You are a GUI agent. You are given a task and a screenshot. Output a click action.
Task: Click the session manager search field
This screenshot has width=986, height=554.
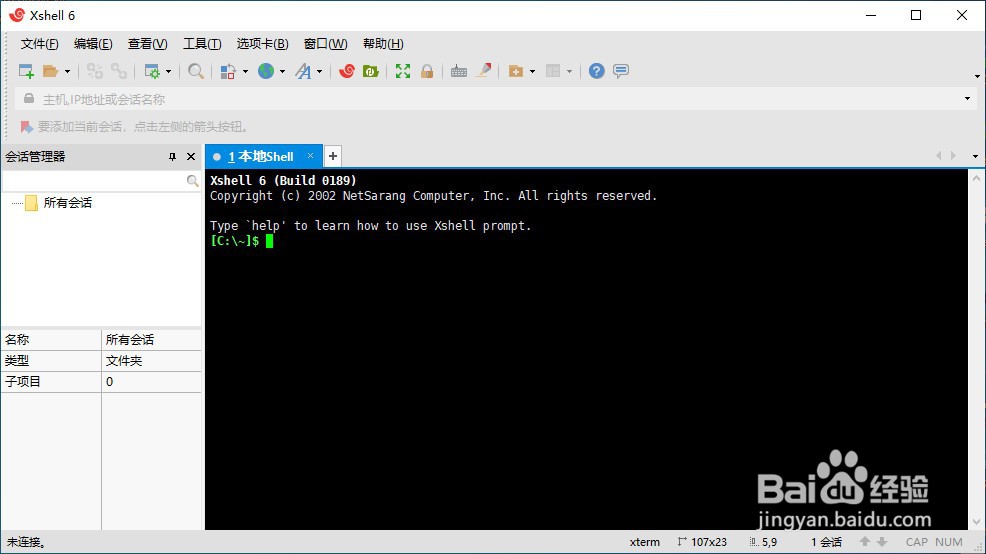(x=94, y=181)
